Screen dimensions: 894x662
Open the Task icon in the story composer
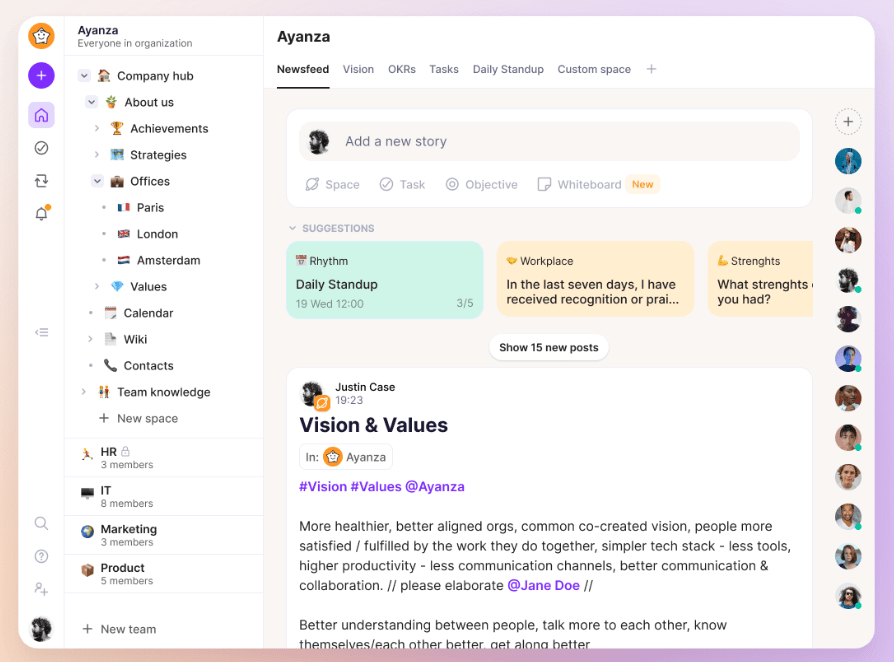click(x=388, y=184)
